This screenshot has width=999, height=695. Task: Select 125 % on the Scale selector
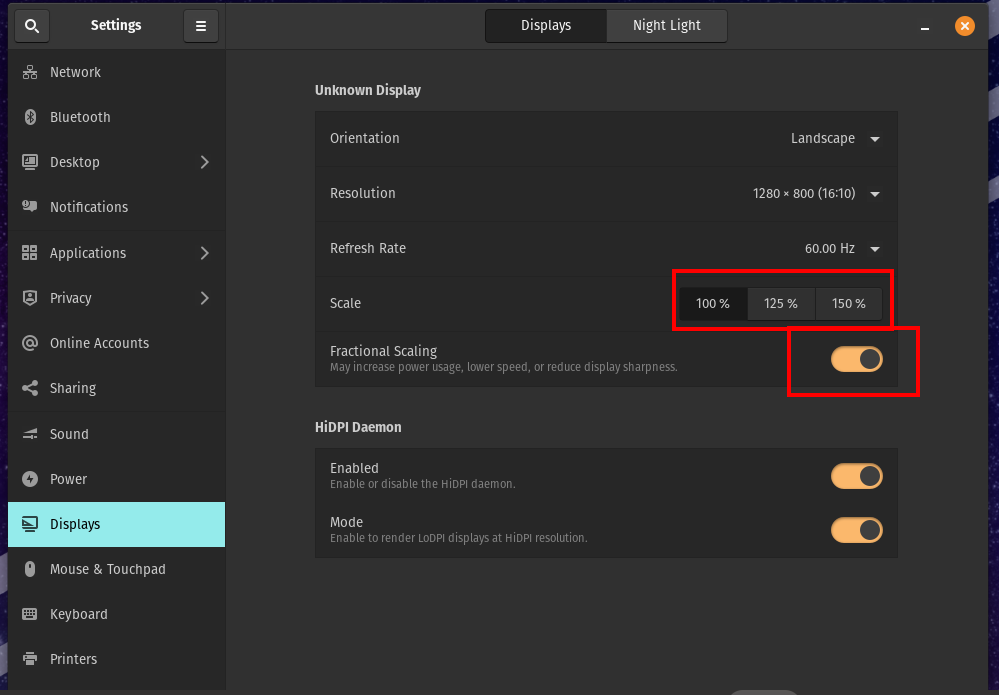(780, 303)
